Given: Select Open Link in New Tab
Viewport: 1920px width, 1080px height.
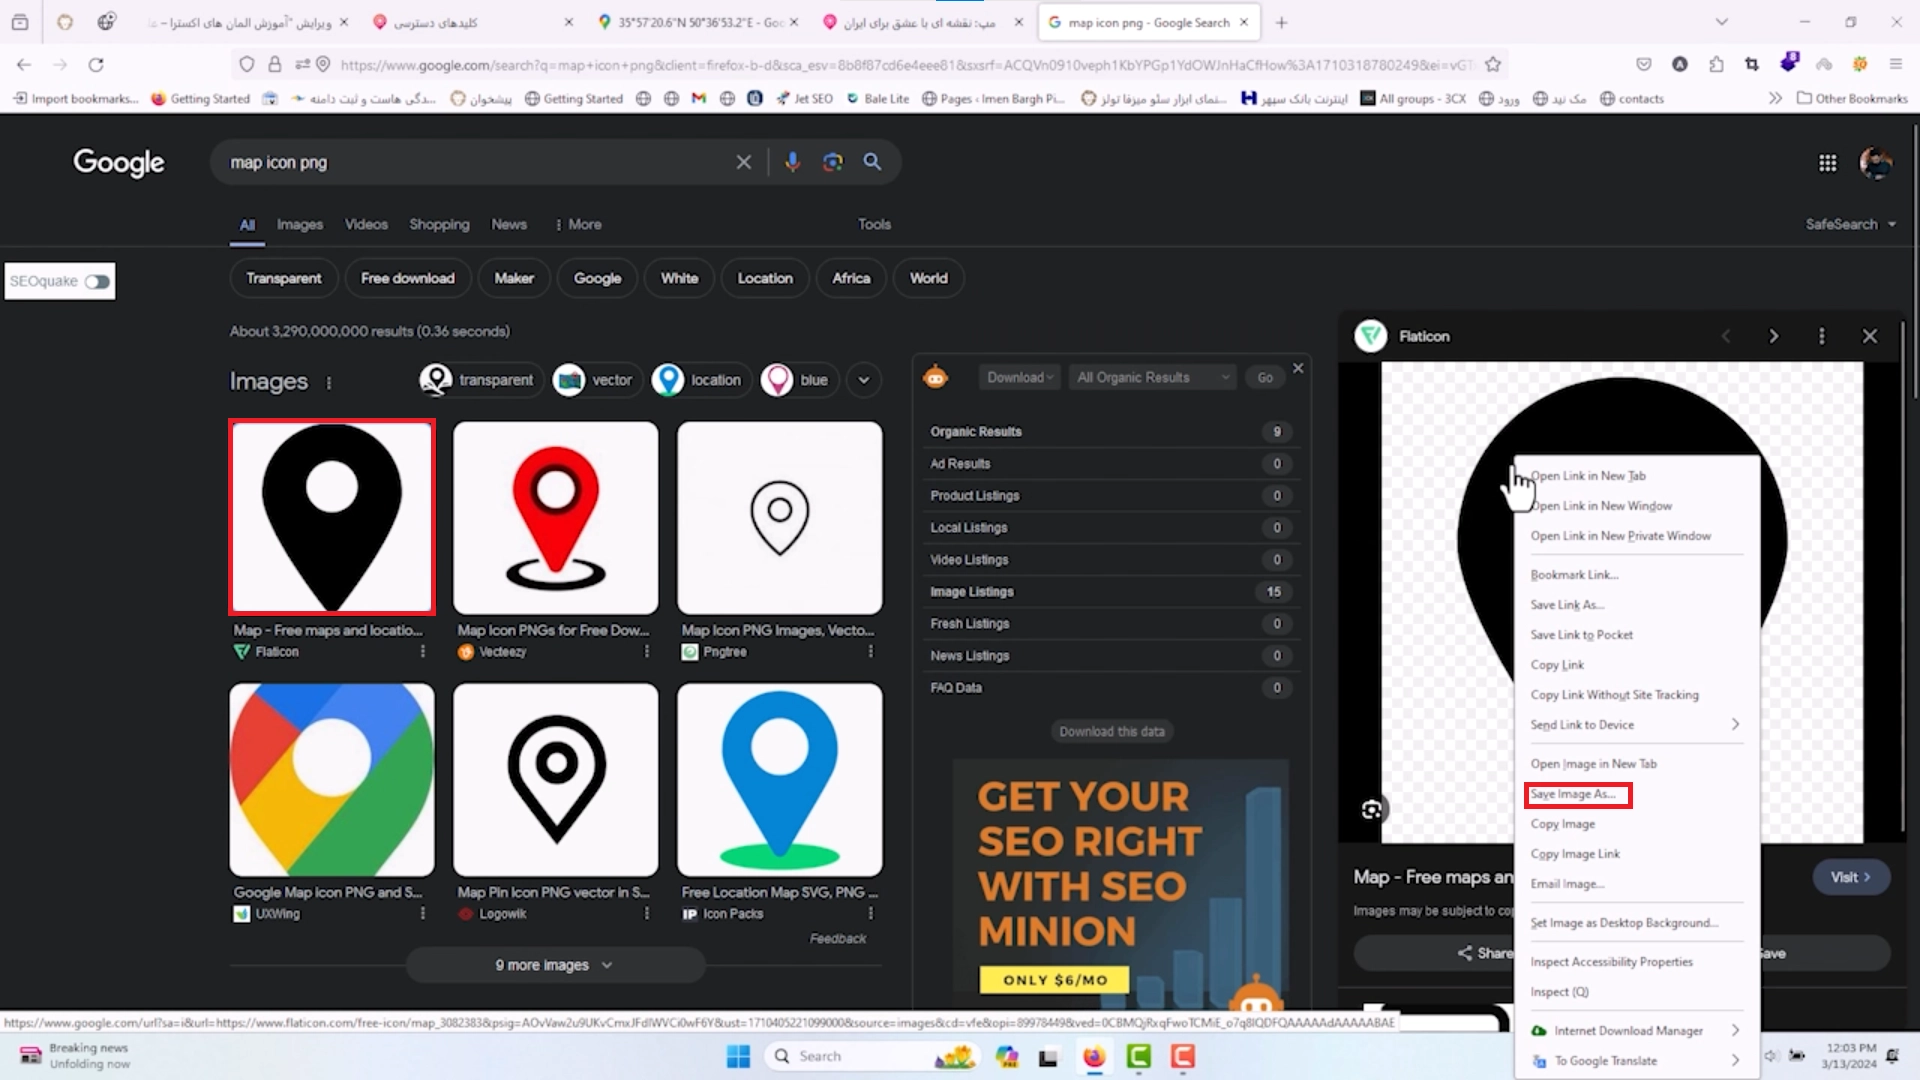Looking at the screenshot, I should point(1635,476).
